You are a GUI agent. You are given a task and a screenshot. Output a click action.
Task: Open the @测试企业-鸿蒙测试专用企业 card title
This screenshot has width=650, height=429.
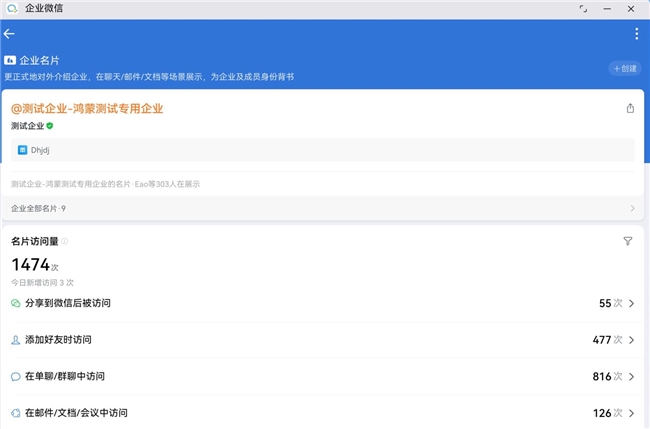(x=87, y=109)
